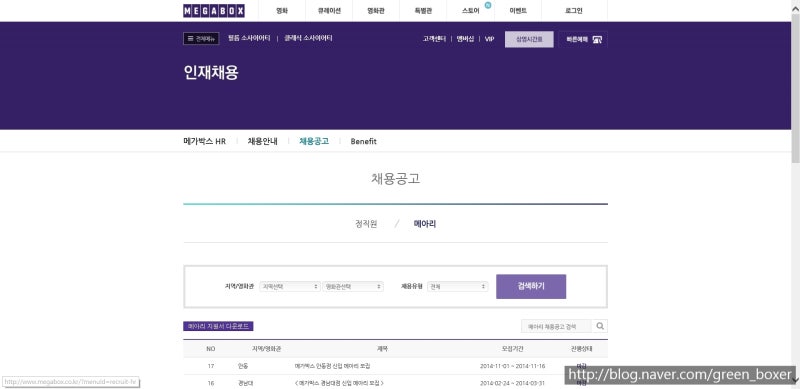Open the 영화관선택 dropdown

point(353,287)
